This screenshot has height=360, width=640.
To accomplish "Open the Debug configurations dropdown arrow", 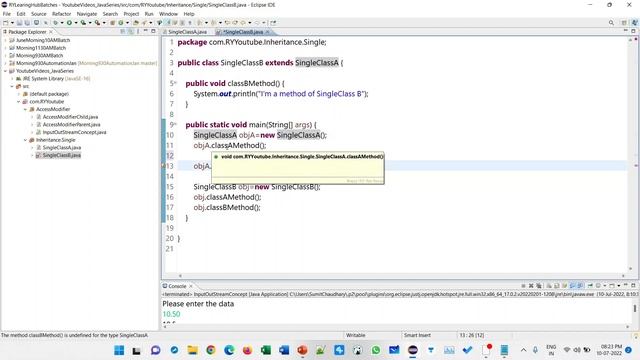I will 62,23.
